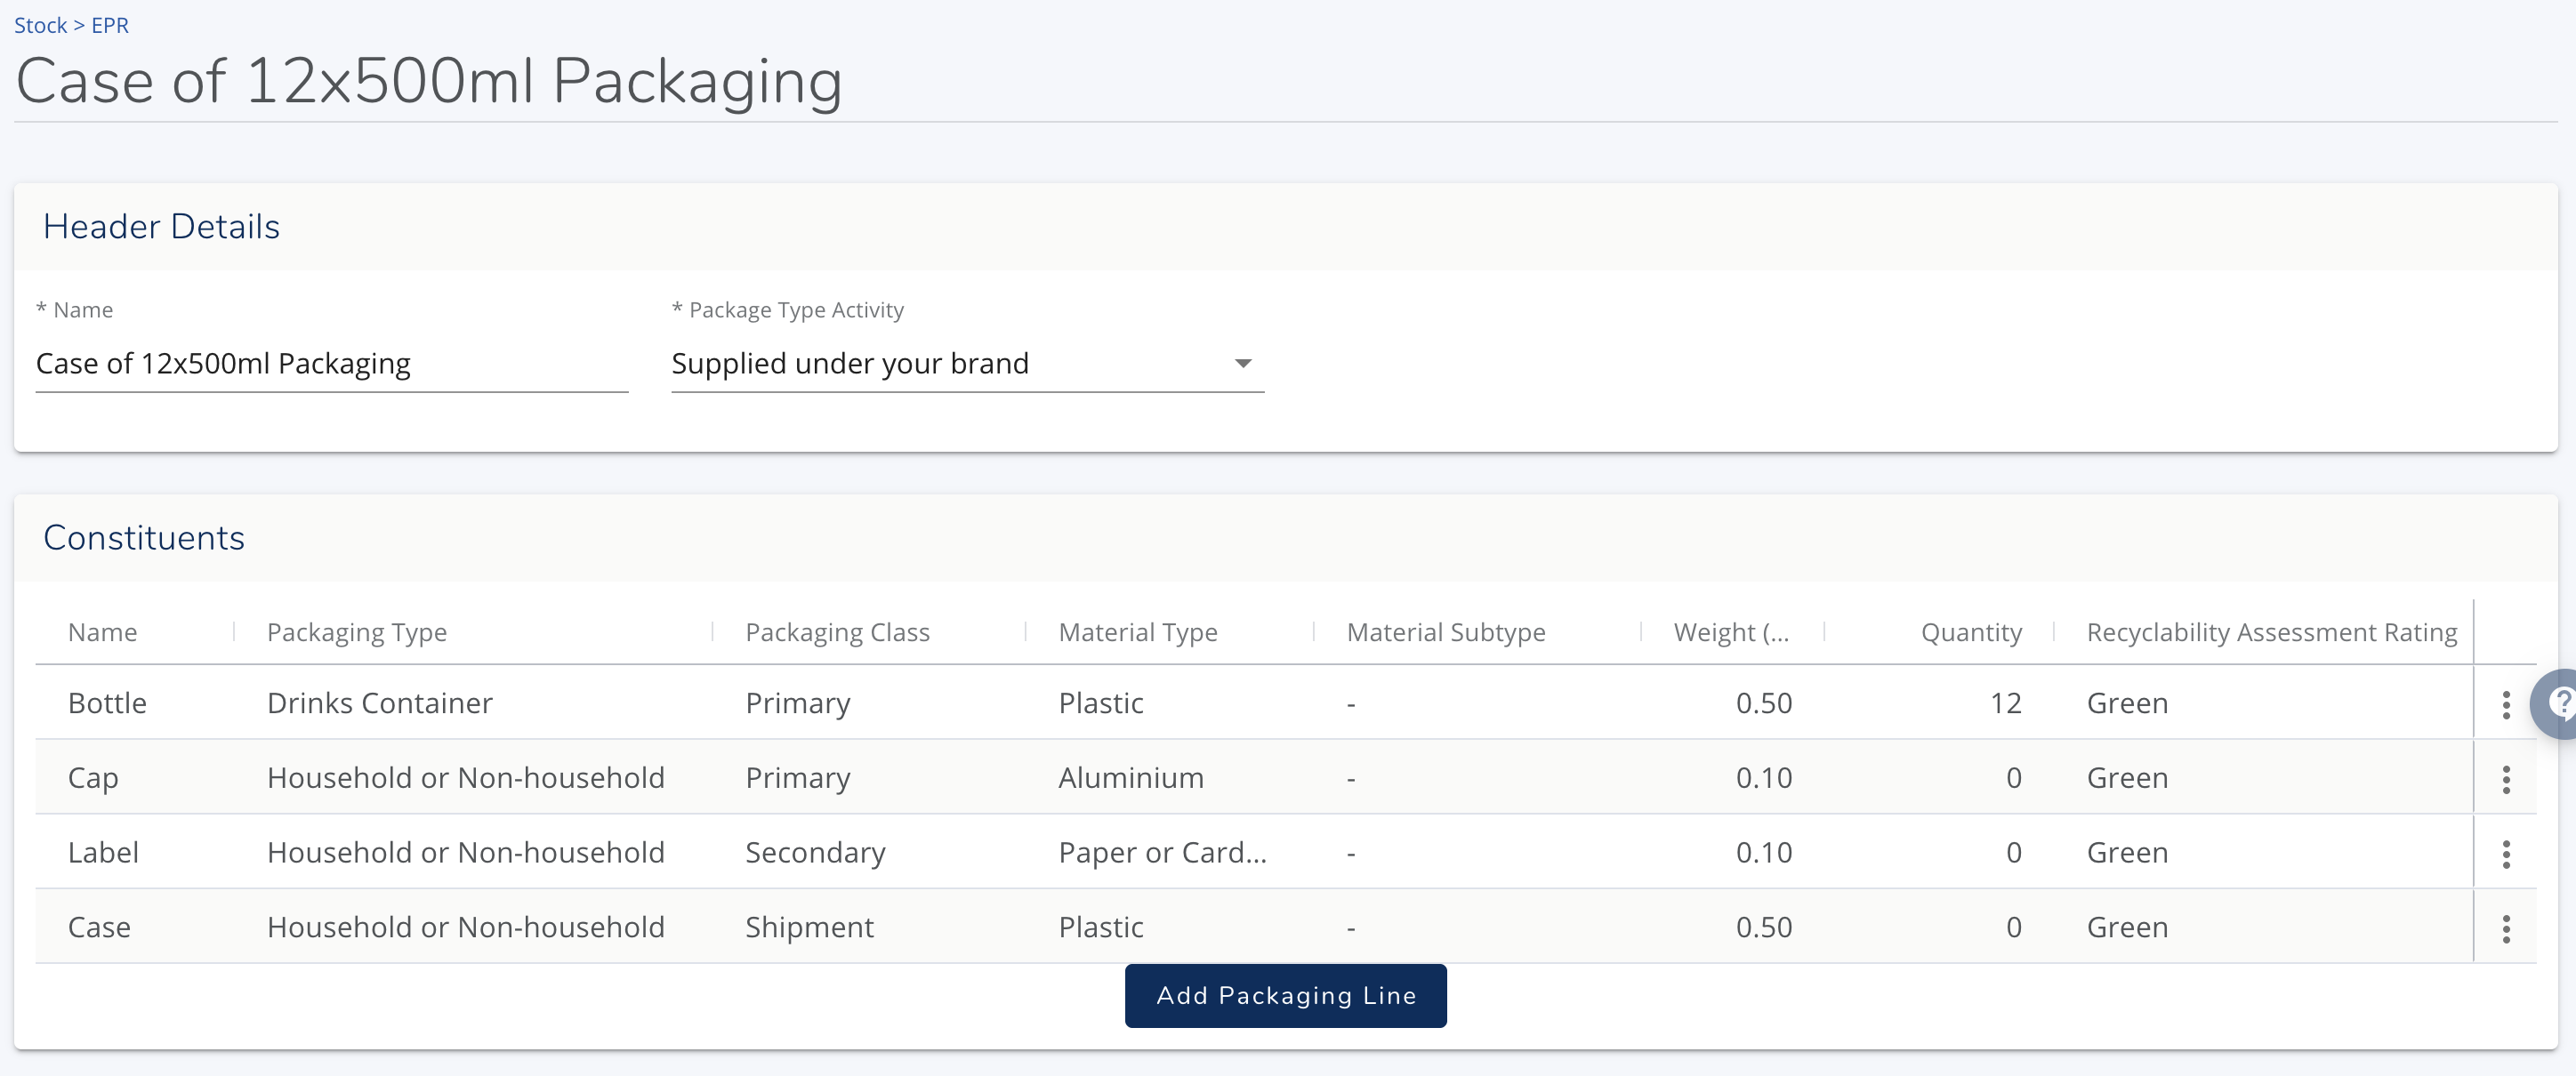Click the Weight column header
The image size is (2576, 1076).
pos(1730,632)
